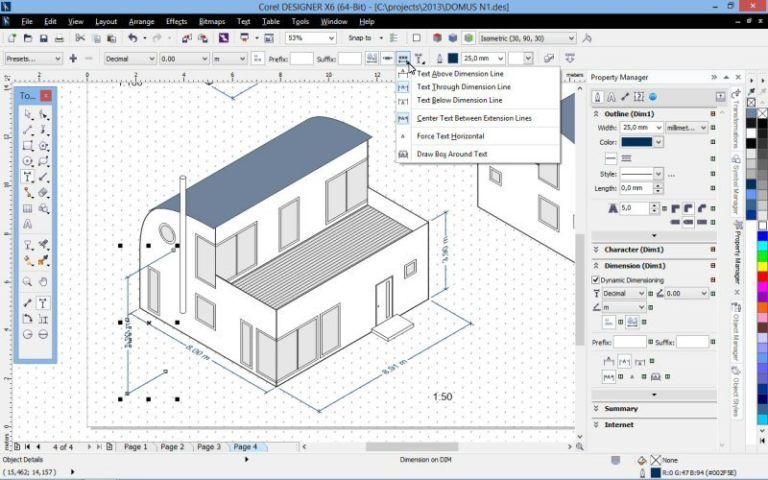
Task: Select the Zoom magnifier tool in the toolbox
Action: pyautogui.click(x=27, y=282)
